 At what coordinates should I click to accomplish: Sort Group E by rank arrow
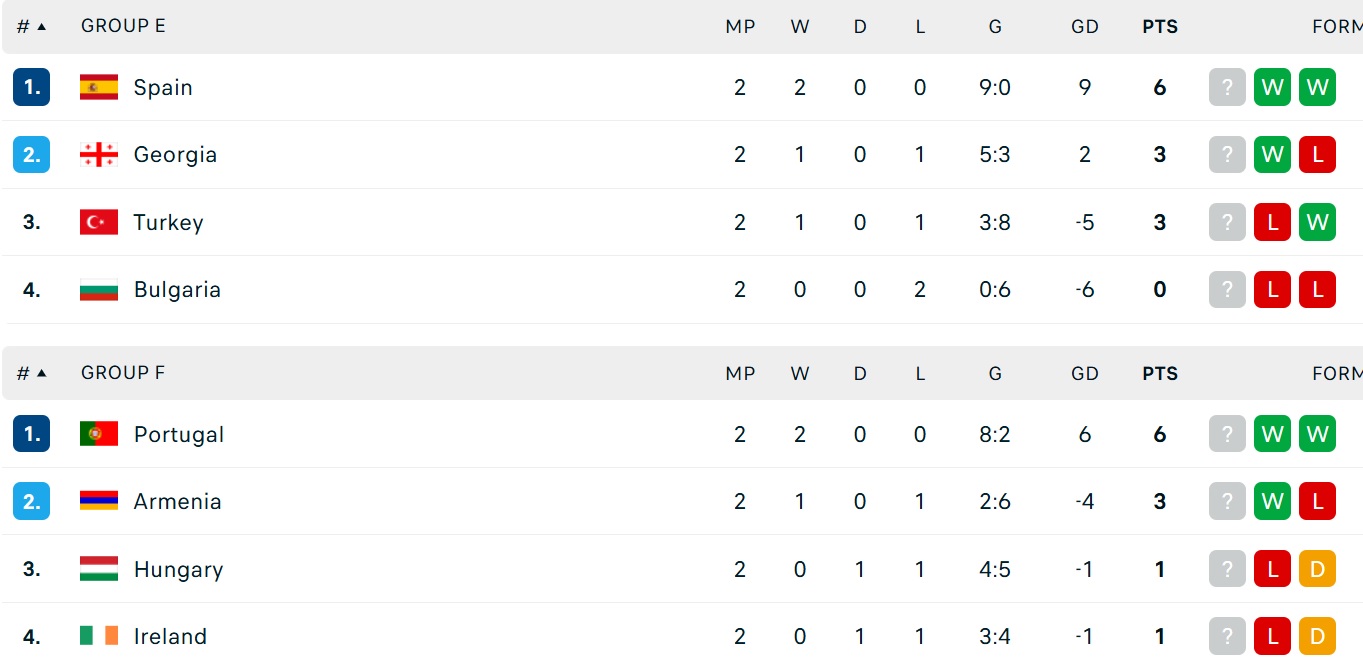pos(41,27)
